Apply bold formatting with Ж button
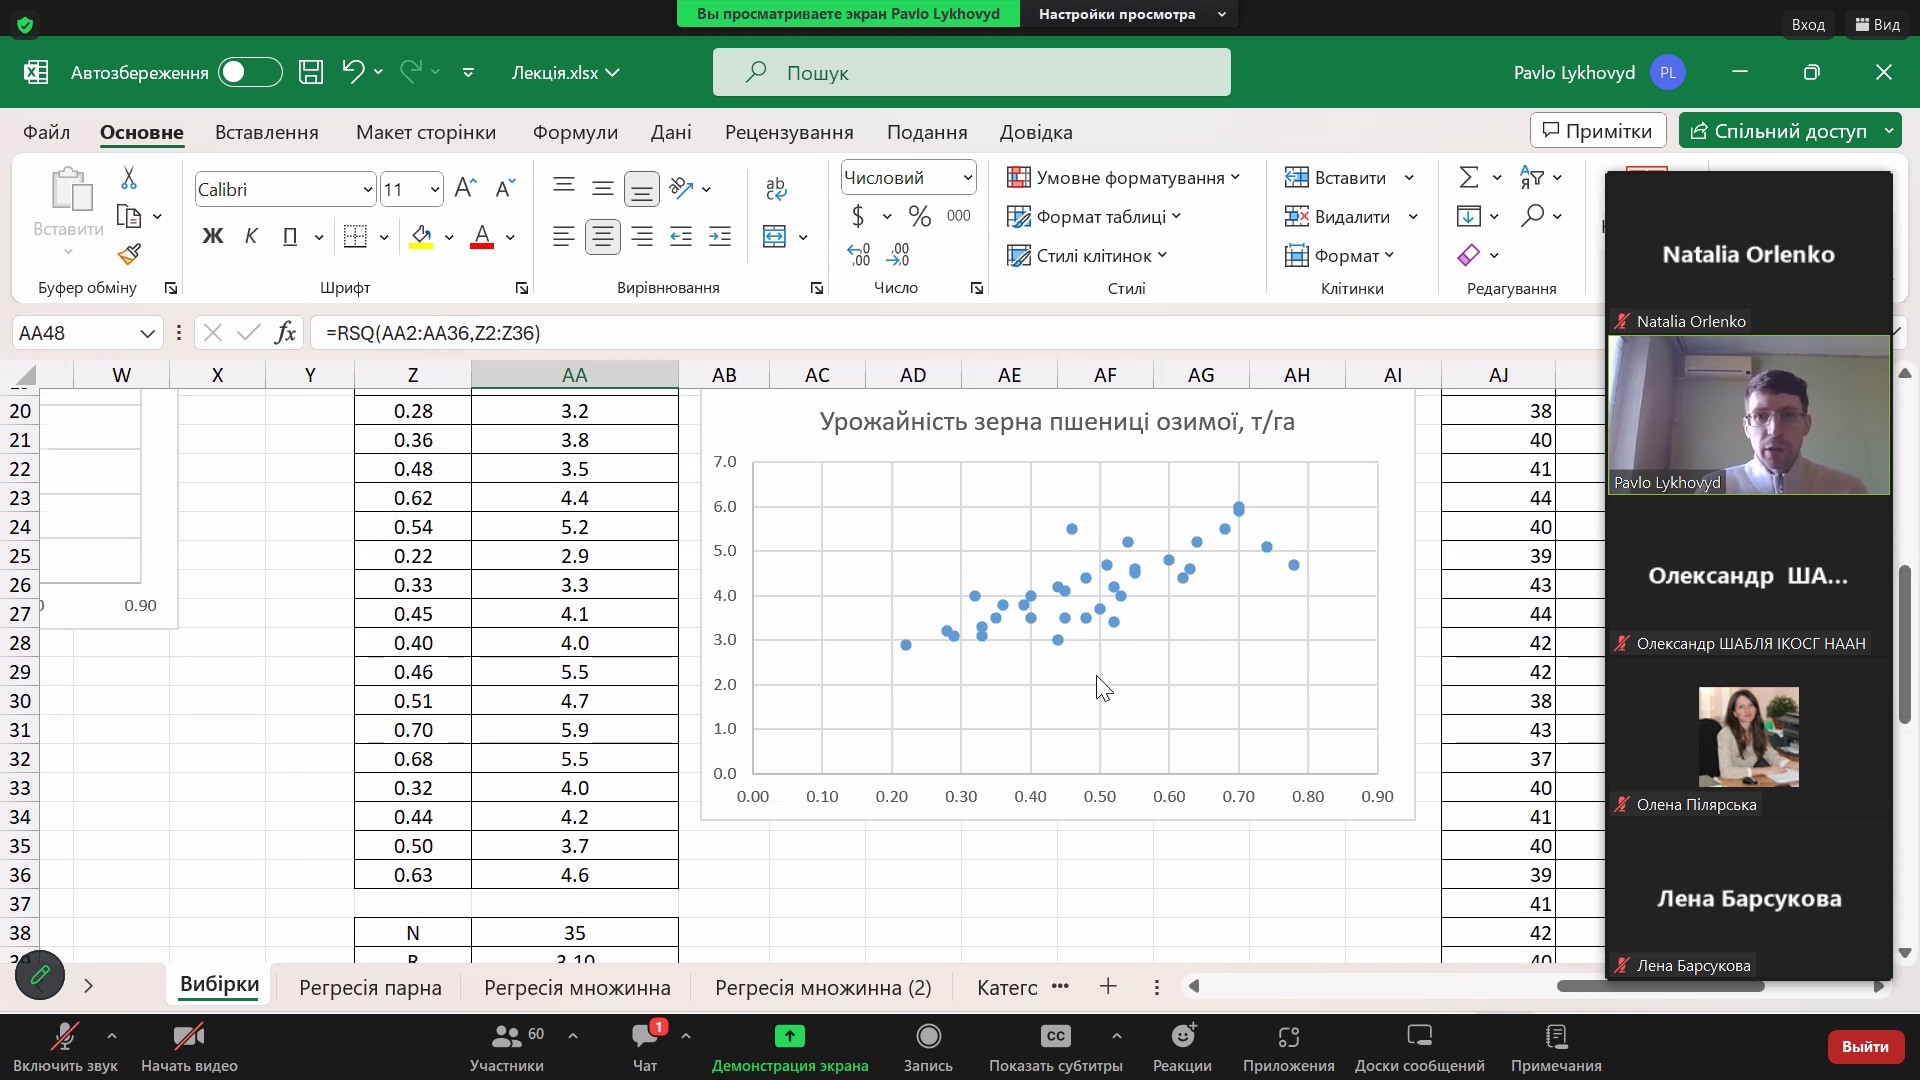1920x1080 pixels. click(x=212, y=237)
